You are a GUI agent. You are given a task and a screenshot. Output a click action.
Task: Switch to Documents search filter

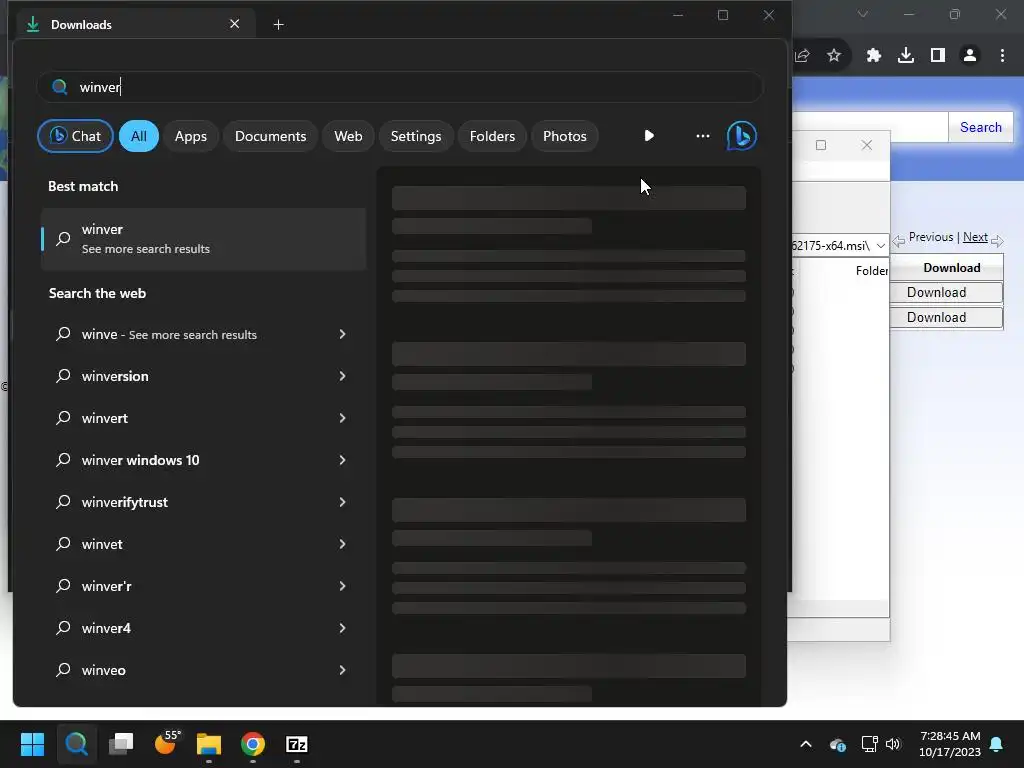pyautogui.click(x=270, y=136)
